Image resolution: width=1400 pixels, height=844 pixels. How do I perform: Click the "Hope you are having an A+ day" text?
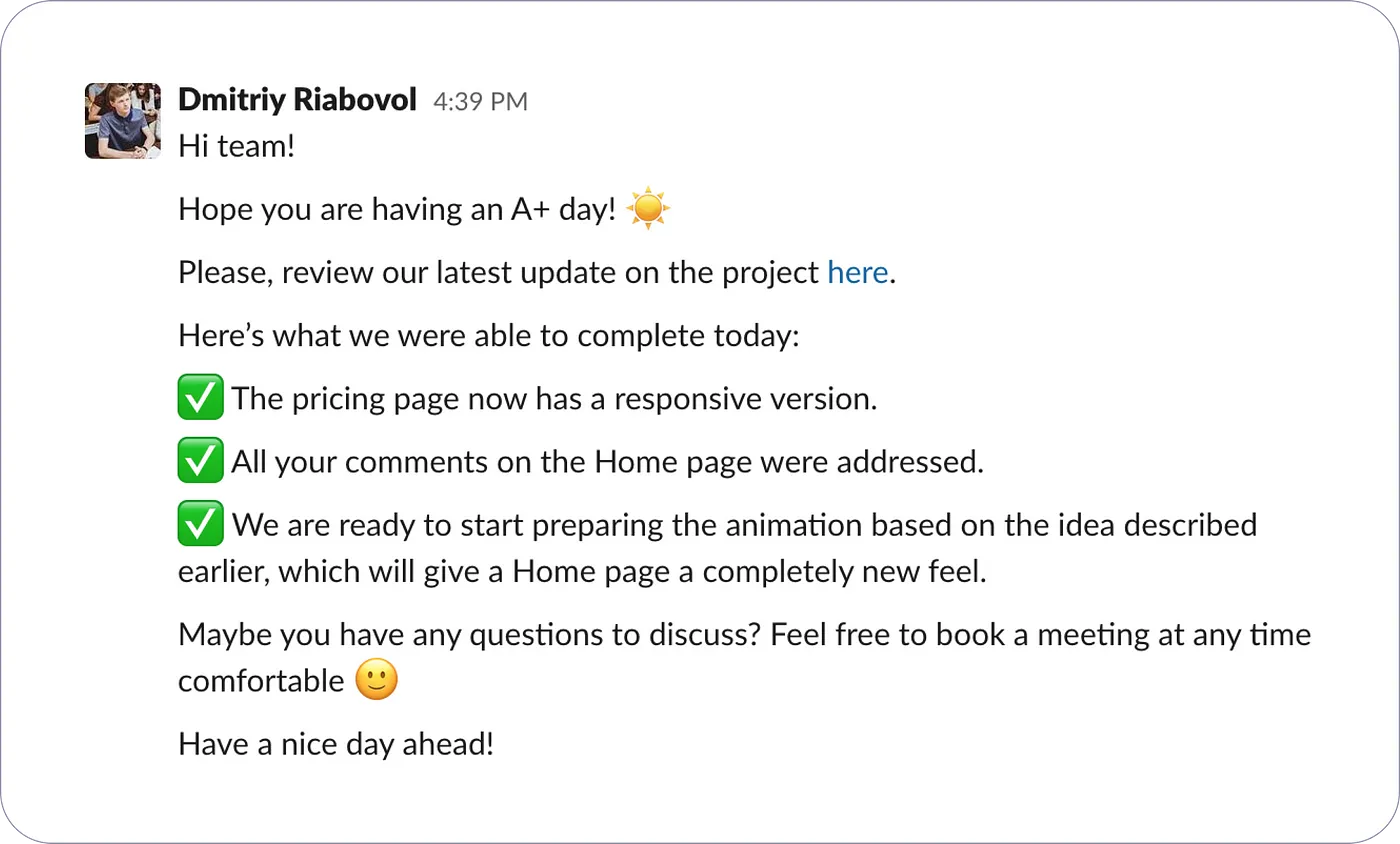tap(396, 210)
